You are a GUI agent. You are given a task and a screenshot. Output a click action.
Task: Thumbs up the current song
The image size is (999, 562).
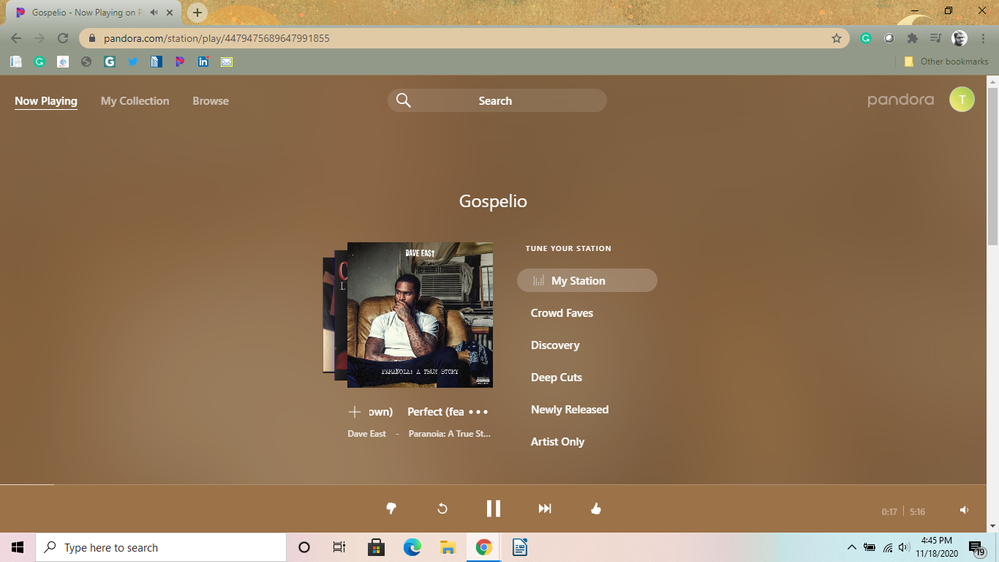(x=596, y=509)
